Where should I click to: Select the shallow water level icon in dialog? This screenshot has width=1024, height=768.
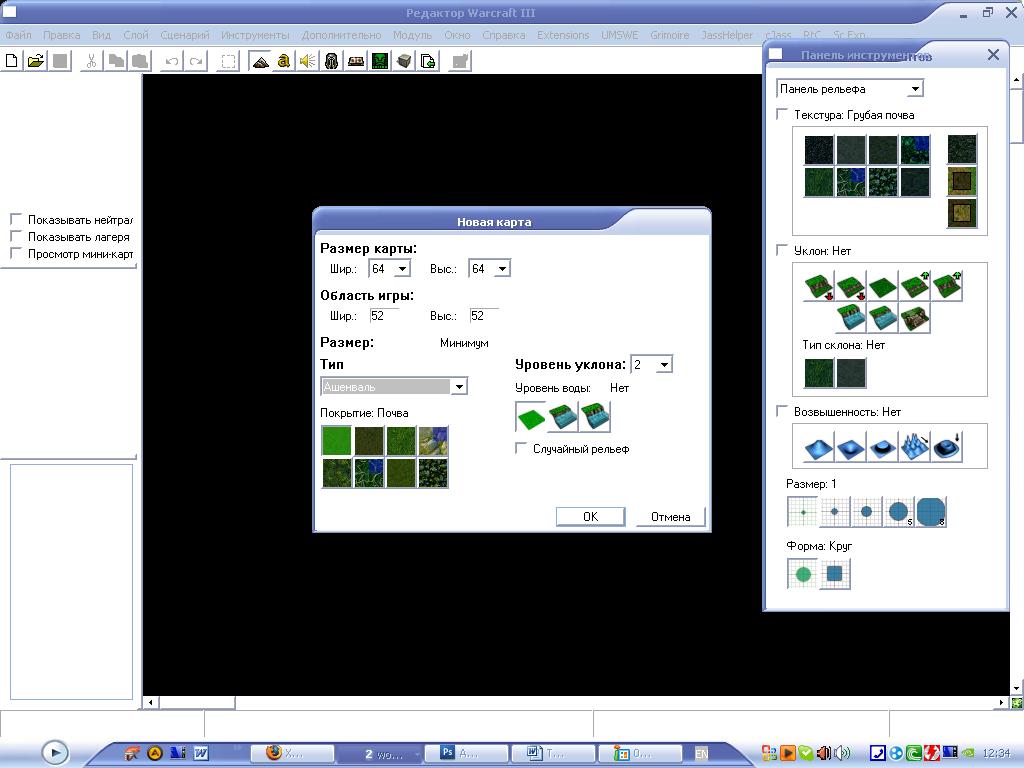click(x=563, y=417)
